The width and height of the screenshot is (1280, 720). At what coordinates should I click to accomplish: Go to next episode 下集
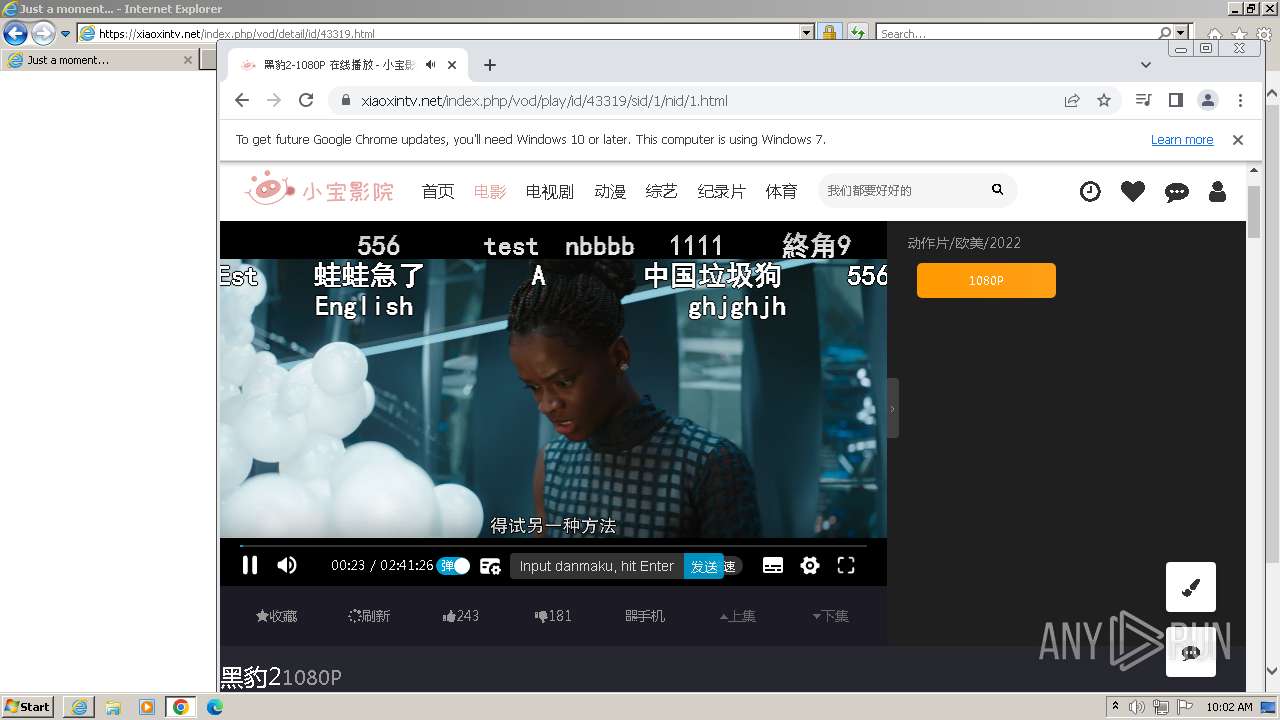point(830,616)
